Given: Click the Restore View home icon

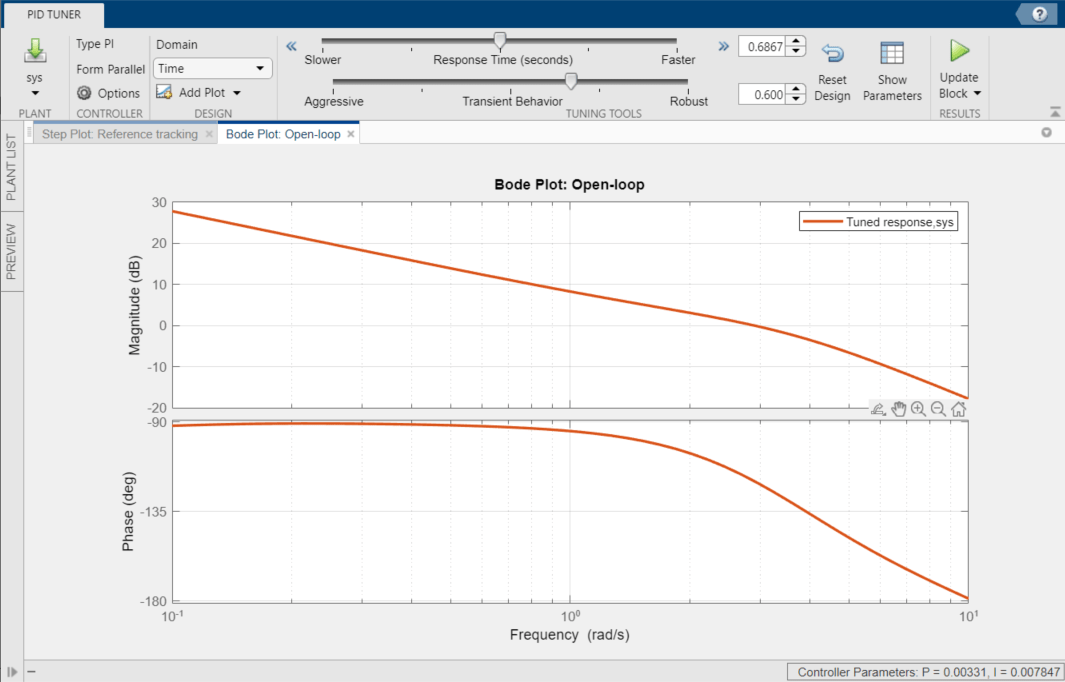Looking at the screenshot, I should click(x=958, y=409).
